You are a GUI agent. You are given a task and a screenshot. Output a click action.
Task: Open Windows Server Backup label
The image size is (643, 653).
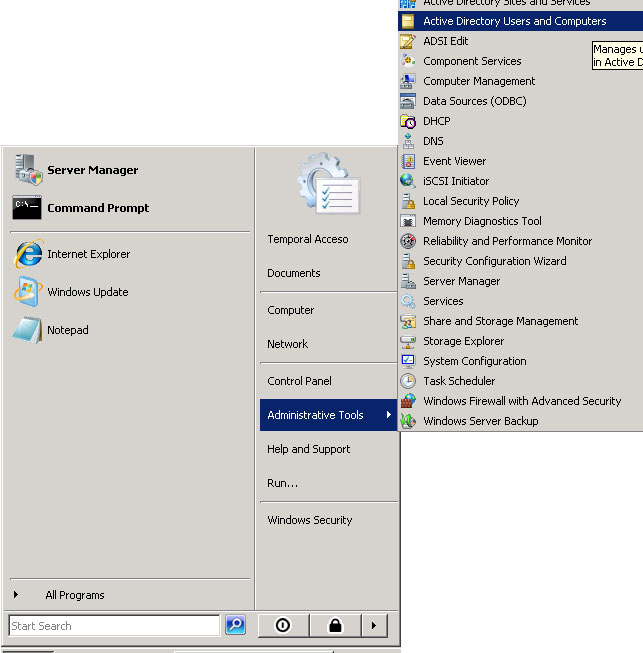(481, 421)
